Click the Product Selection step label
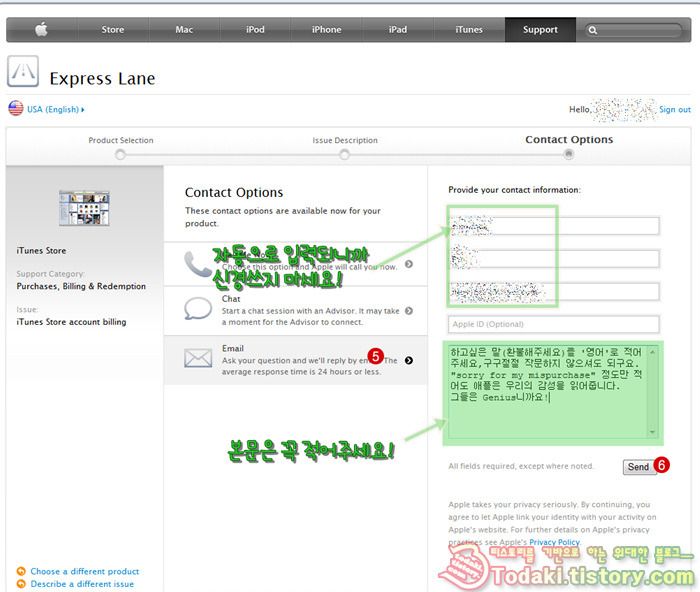This screenshot has width=700, height=592. pos(121,140)
